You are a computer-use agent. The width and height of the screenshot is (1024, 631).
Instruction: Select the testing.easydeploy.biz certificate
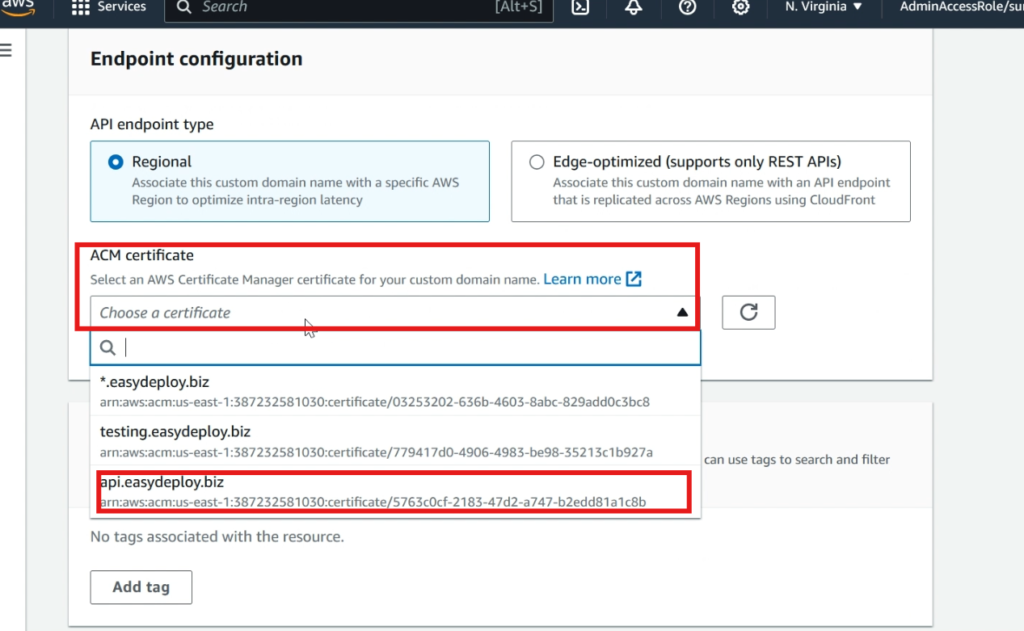pyautogui.click(x=300, y=440)
